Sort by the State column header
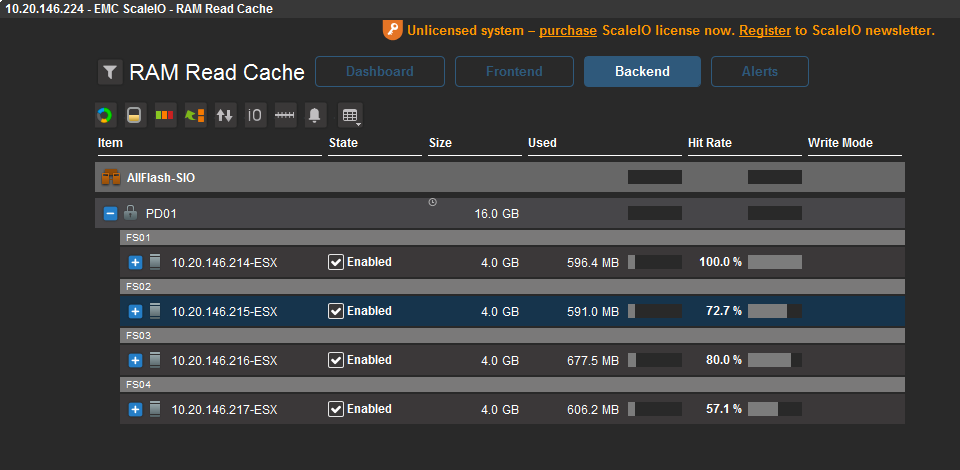 click(343, 143)
